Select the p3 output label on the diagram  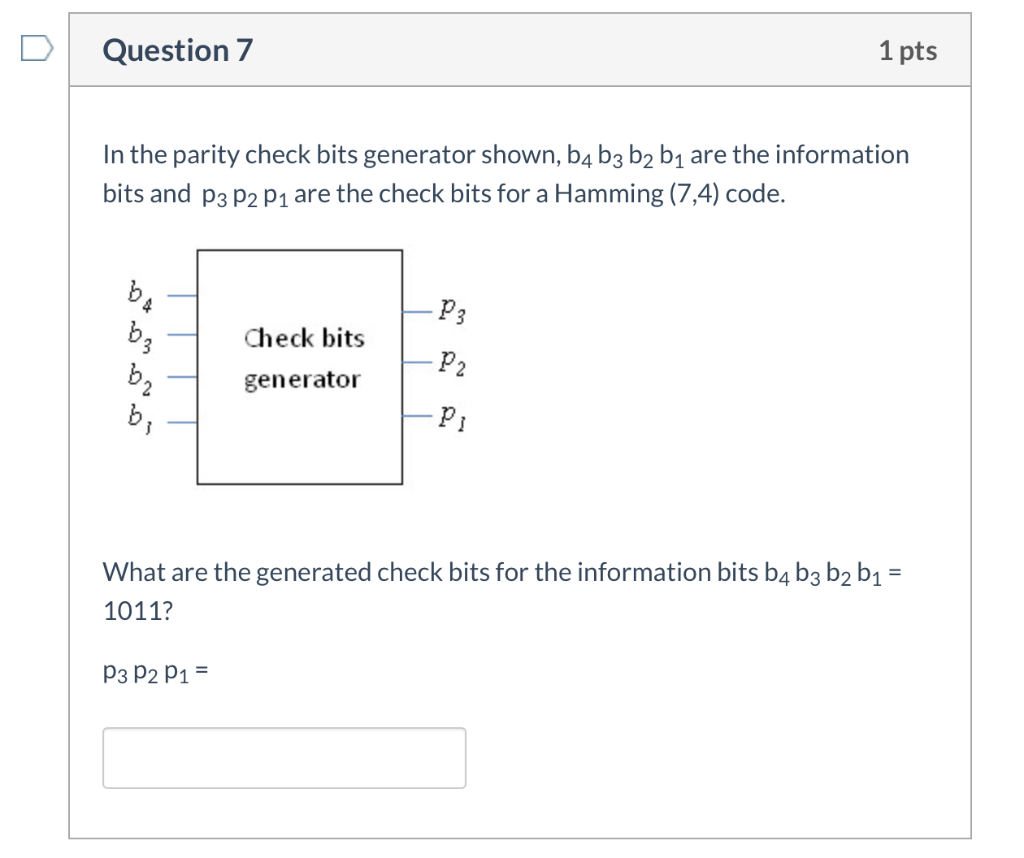[449, 308]
